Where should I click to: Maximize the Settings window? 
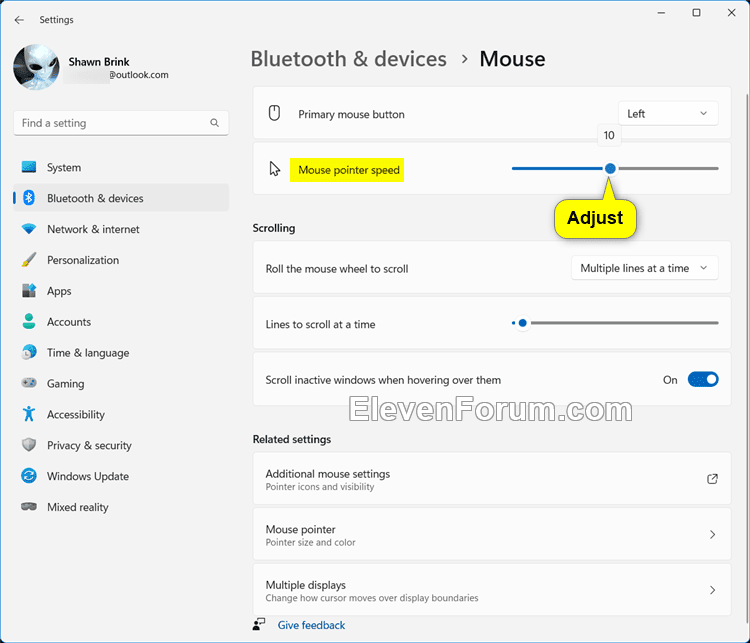point(696,13)
